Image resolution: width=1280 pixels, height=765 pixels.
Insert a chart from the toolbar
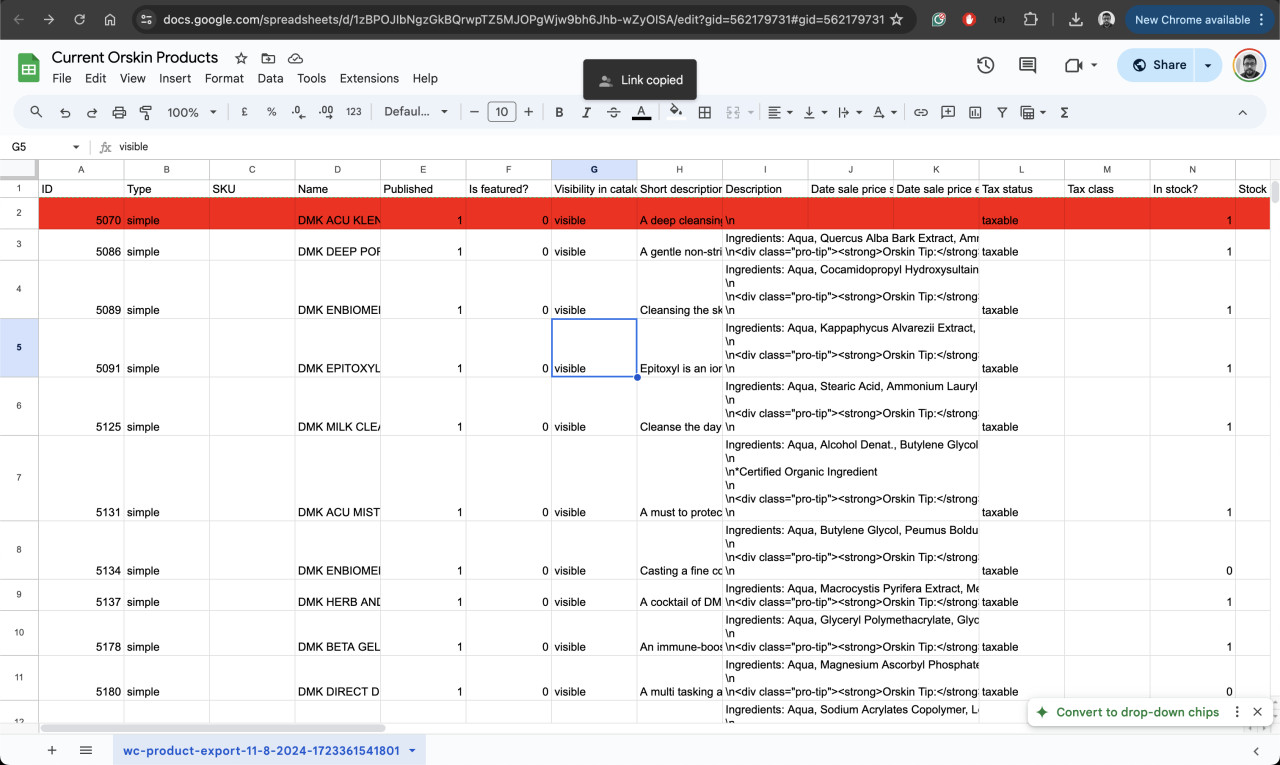coord(975,112)
